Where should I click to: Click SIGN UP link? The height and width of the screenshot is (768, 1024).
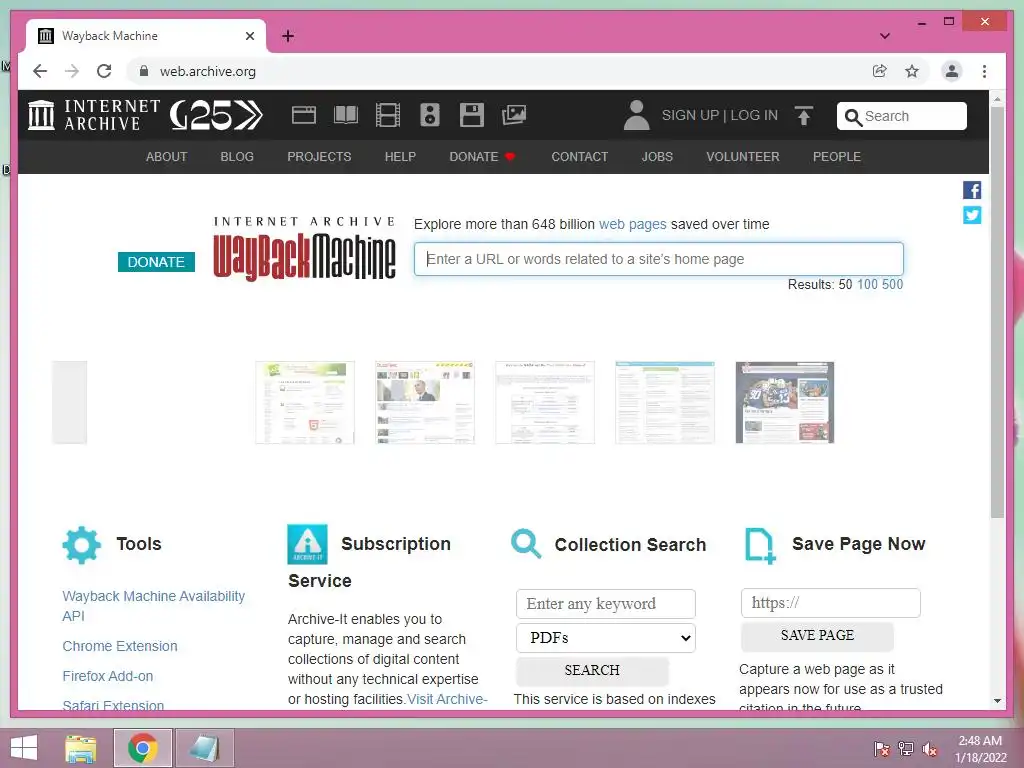point(690,116)
